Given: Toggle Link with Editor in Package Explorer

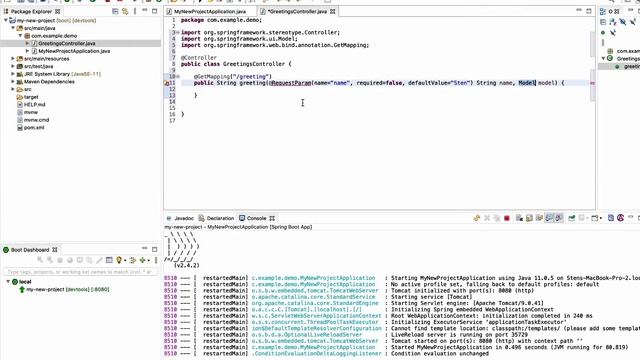Looking at the screenshot, I should (x=125, y=11).
